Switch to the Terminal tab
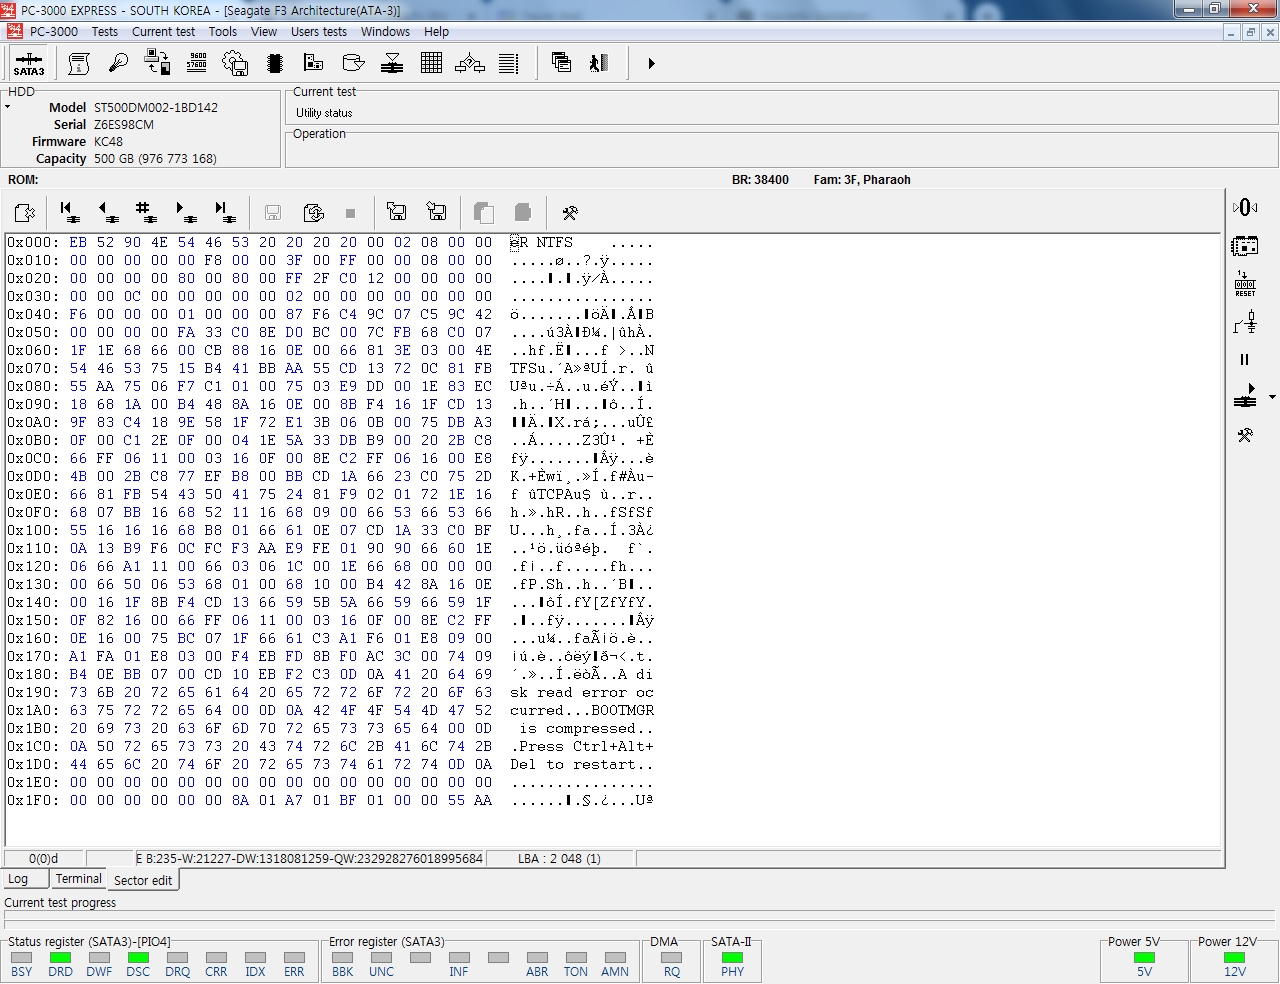The width and height of the screenshot is (1280, 984). (78, 879)
